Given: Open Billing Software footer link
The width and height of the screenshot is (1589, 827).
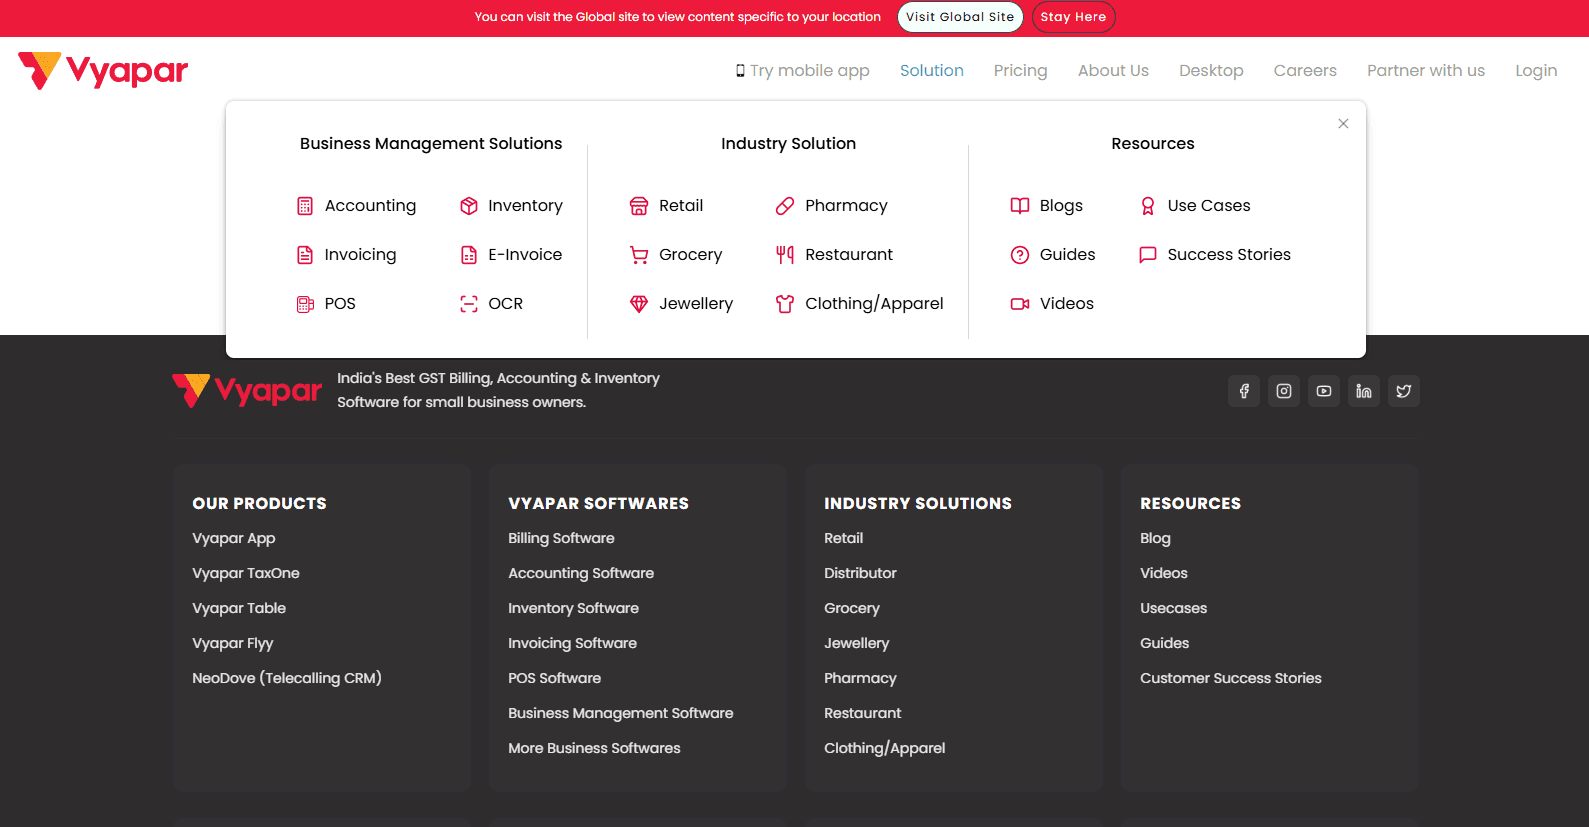Looking at the screenshot, I should pos(561,538).
